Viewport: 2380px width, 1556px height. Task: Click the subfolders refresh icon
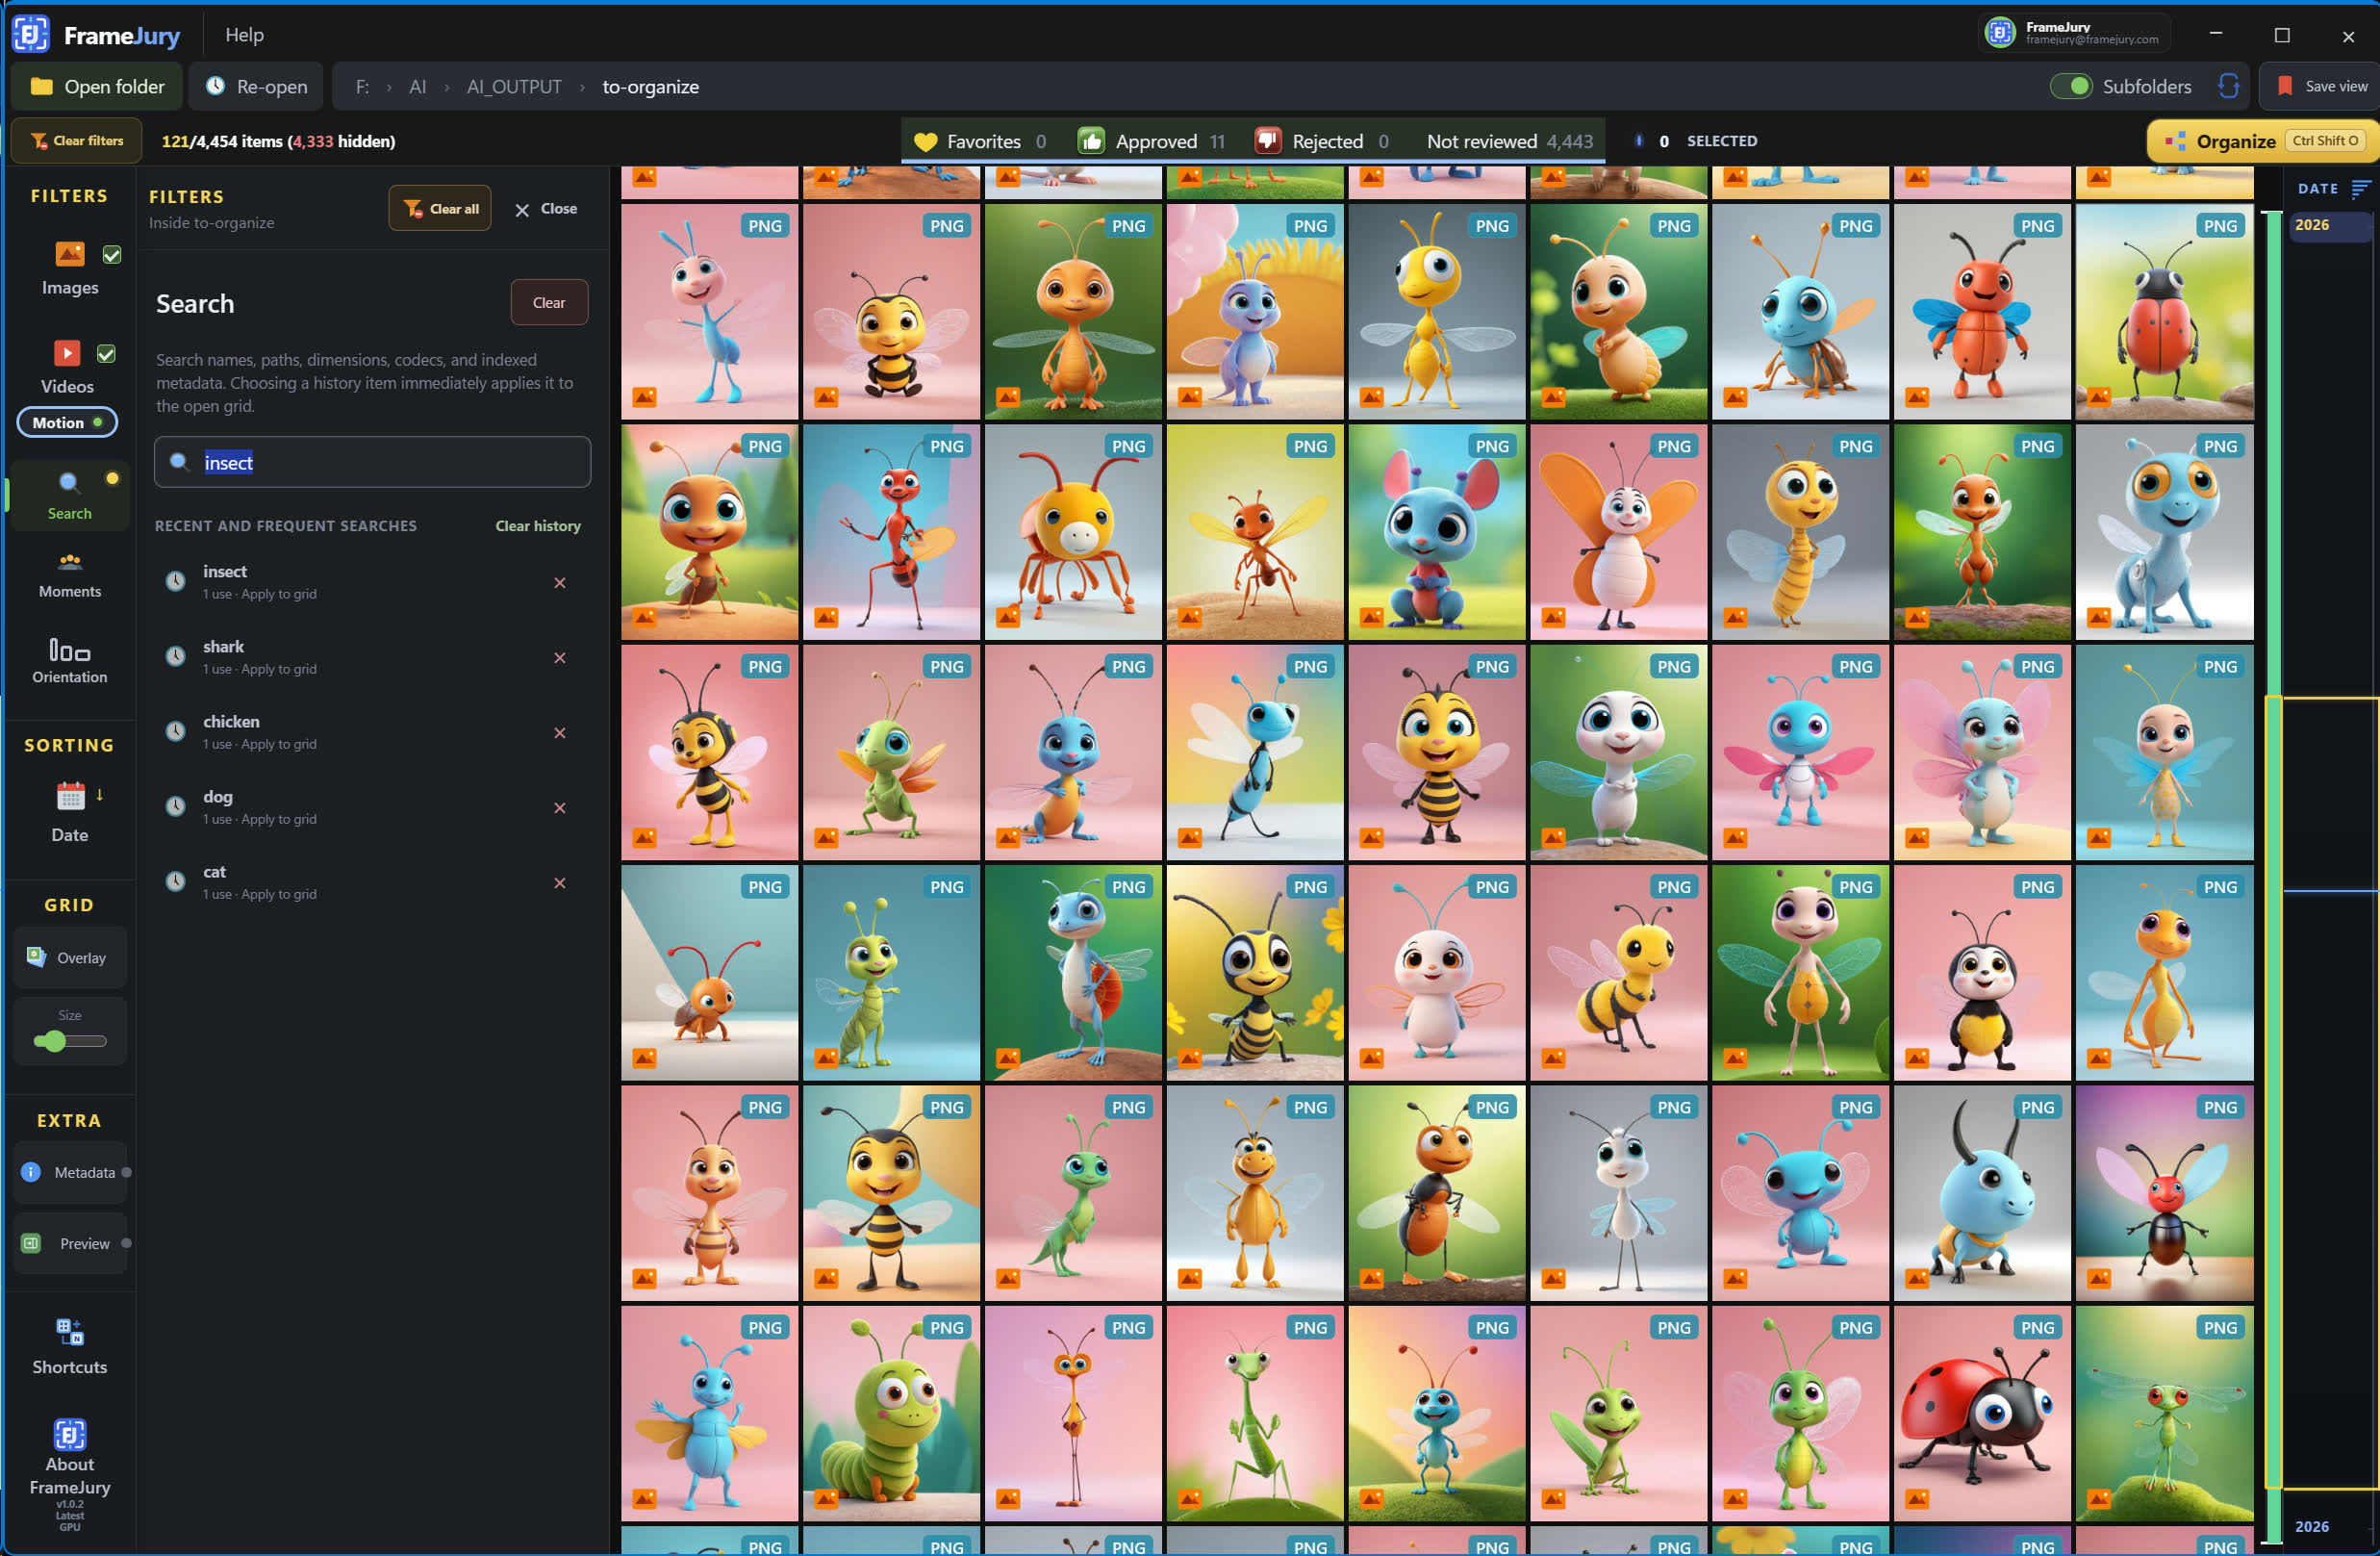[x=2228, y=86]
